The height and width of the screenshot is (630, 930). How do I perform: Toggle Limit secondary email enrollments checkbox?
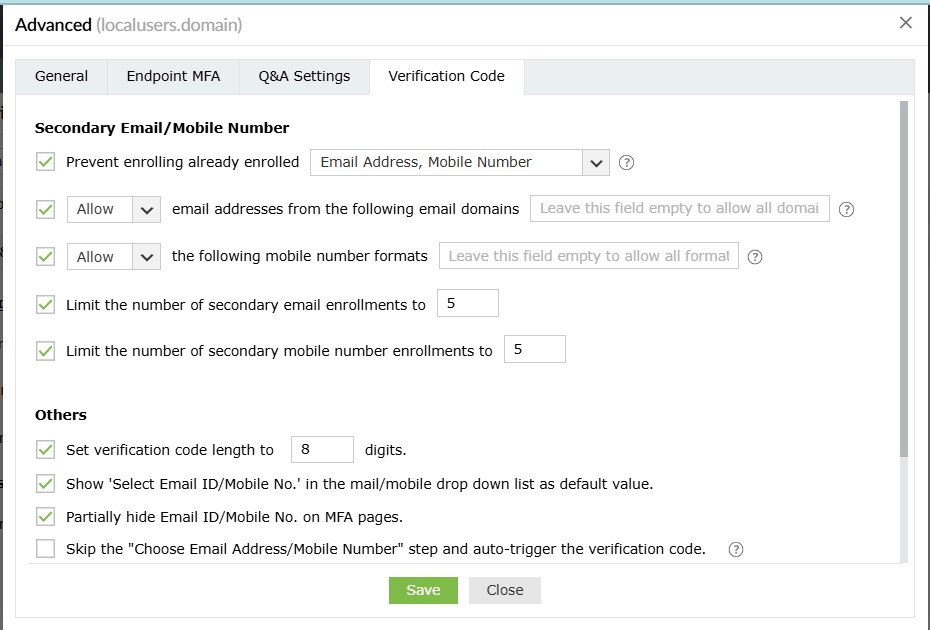[x=45, y=305]
